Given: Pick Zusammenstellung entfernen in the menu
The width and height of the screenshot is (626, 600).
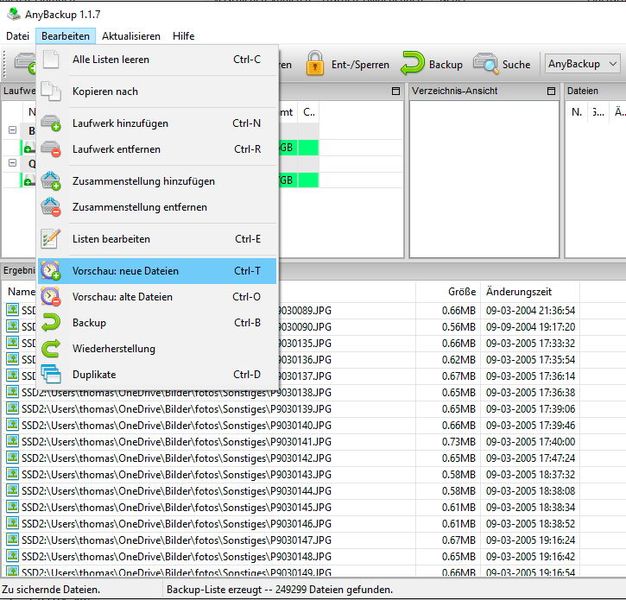Looking at the screenshot, I should coord(157,207).
